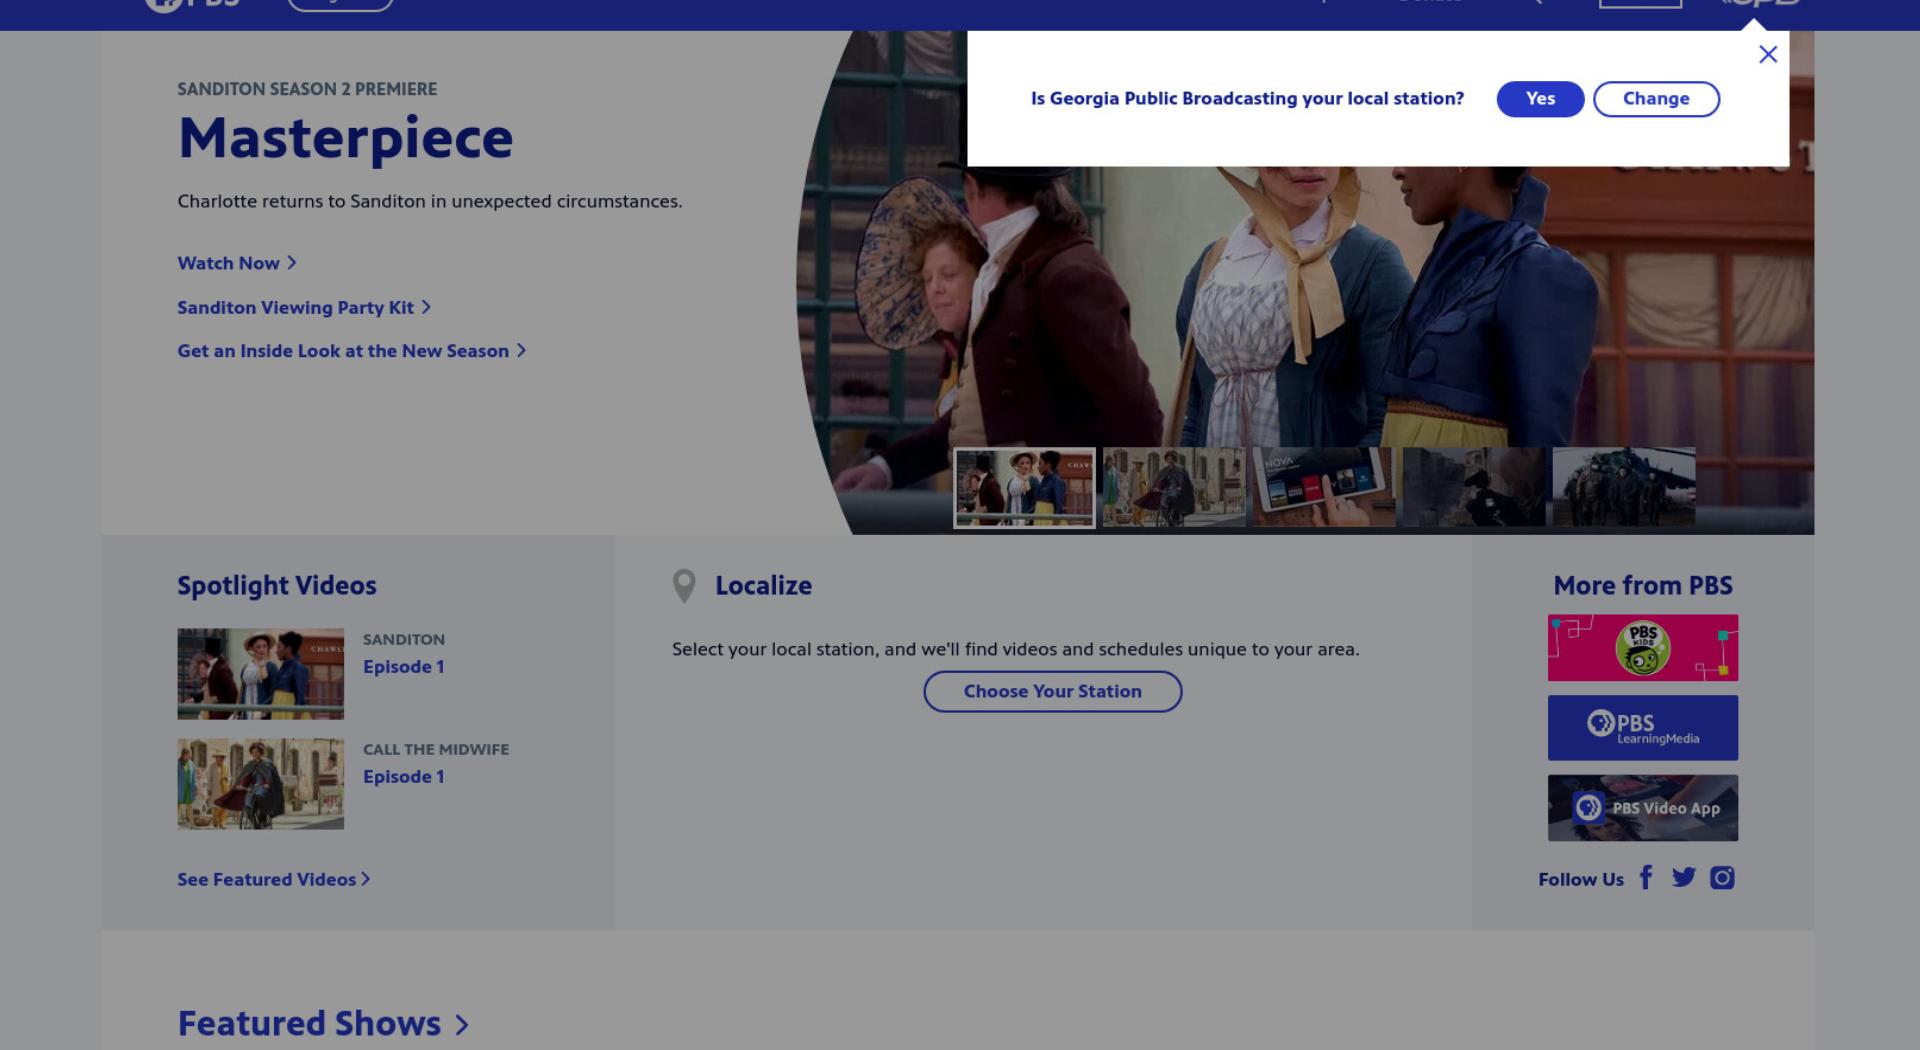
Task: Click the SANDITON label in Spotlight Videos
Action: click(404, 640)
